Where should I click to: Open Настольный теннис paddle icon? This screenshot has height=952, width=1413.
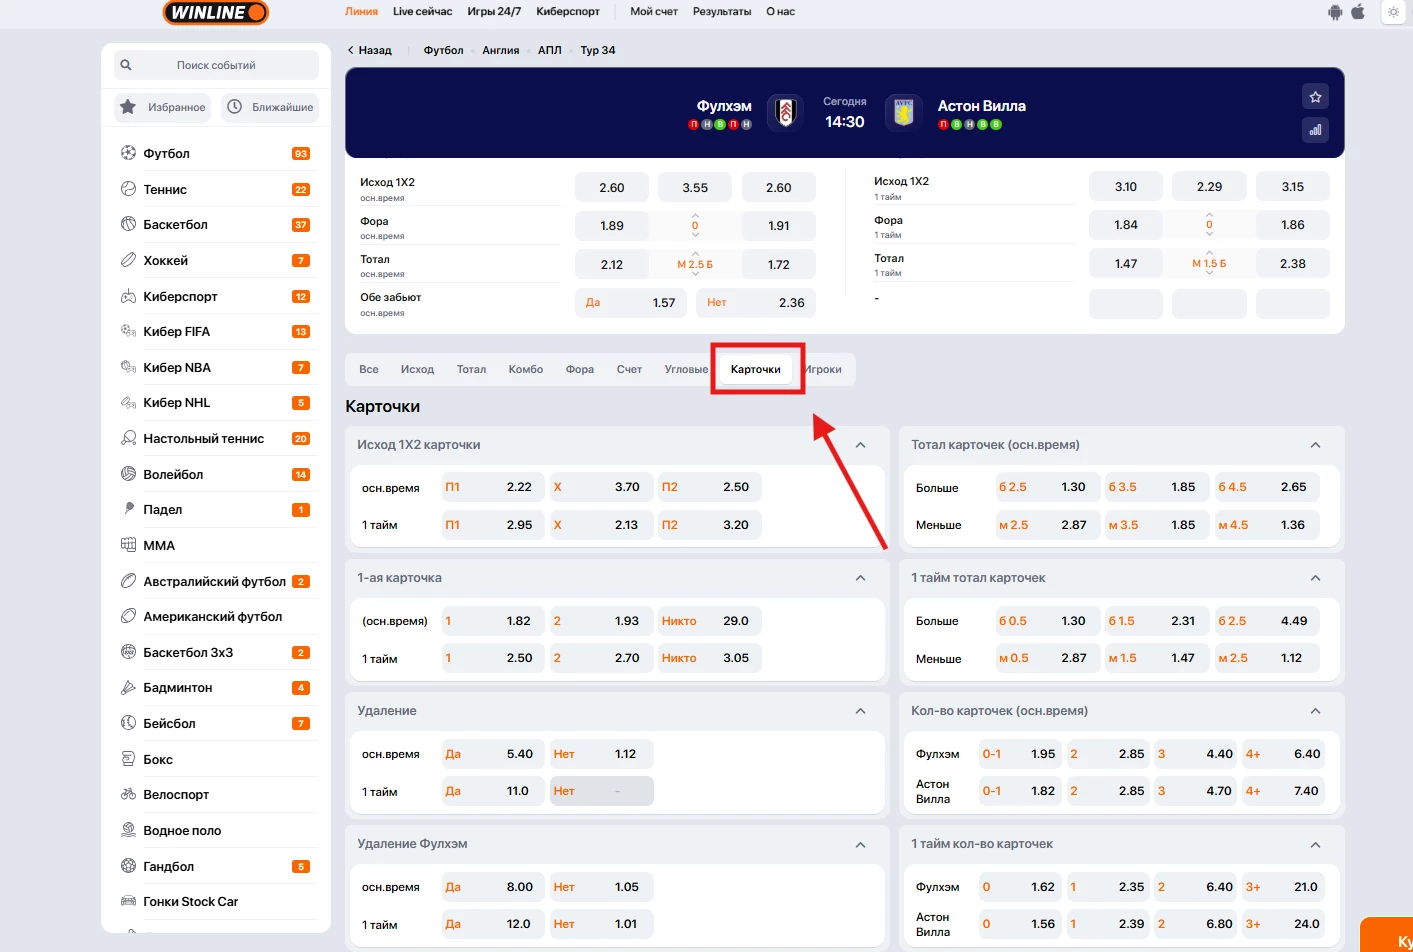pyautogui.click(x=128, y=438)
